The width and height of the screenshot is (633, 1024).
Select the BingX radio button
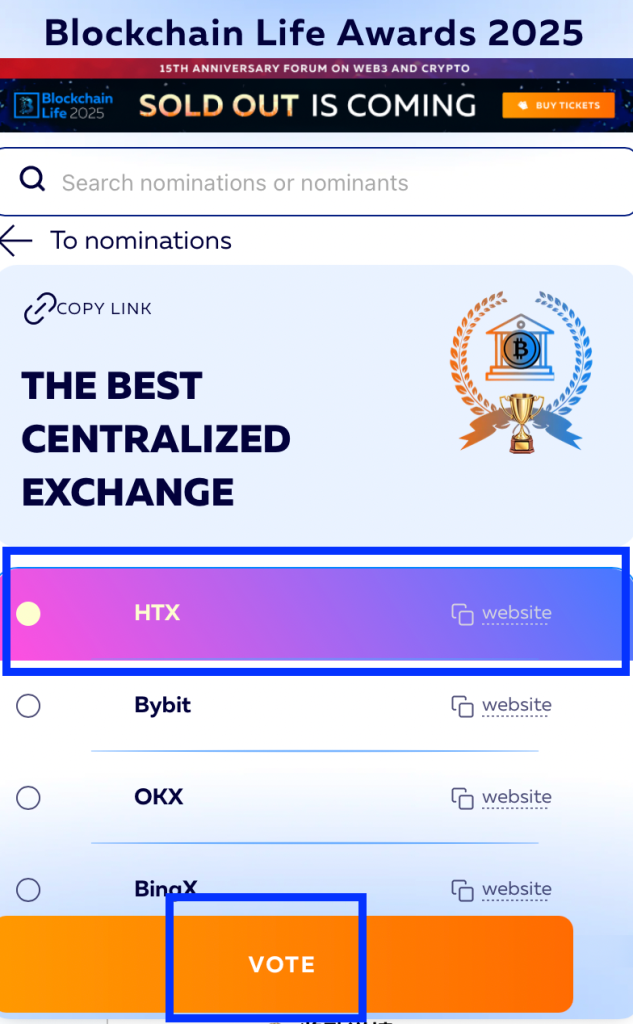[29, 889]
